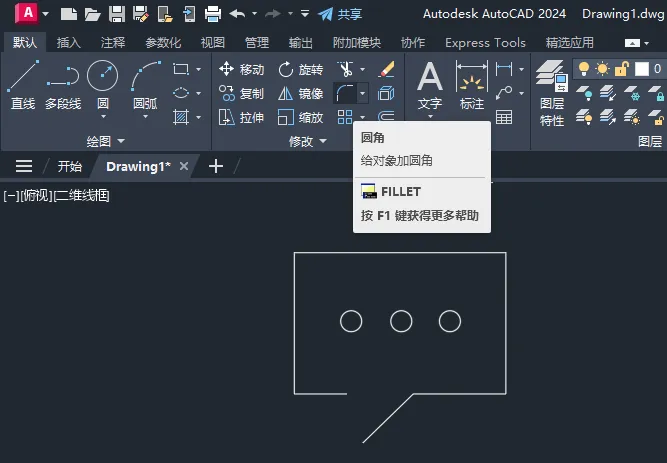Viewport: 667px width, 463px height.
Task: Click the Undo arrow icon
Action: click(237, 14)
